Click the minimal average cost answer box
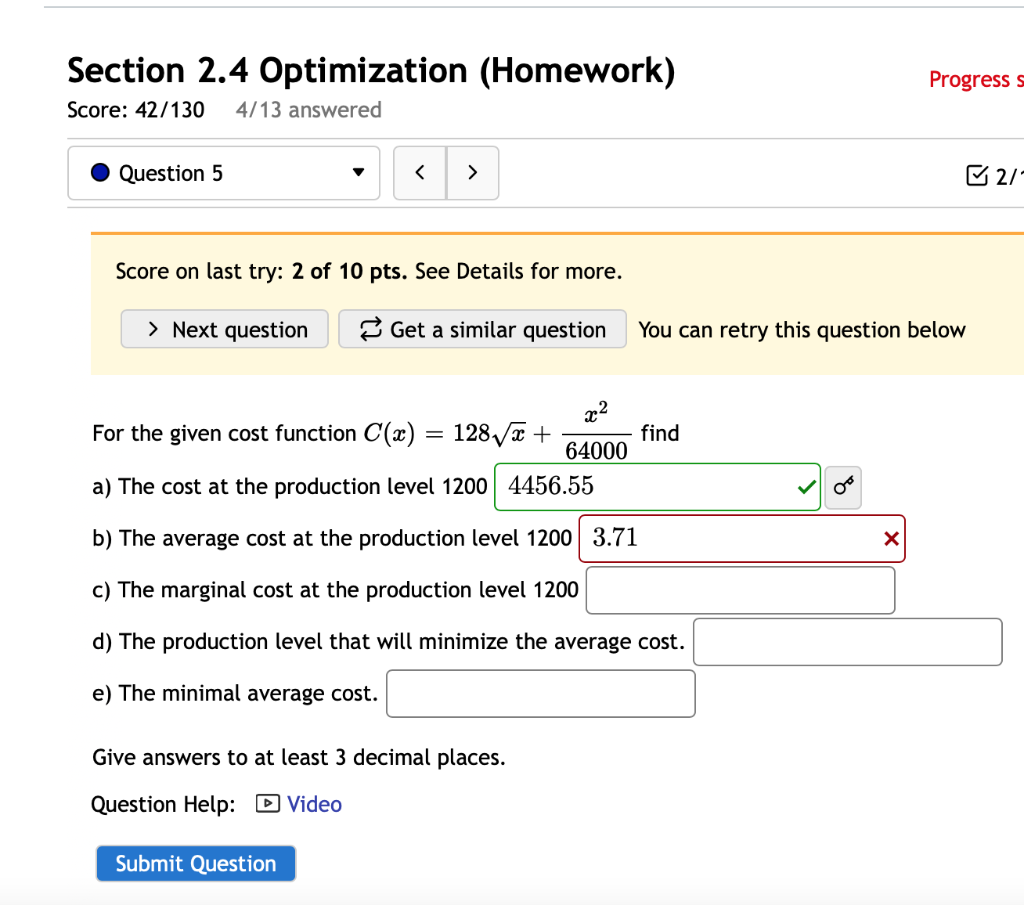The height and width of the screenshot is (905, 1024). coord(541,693)
